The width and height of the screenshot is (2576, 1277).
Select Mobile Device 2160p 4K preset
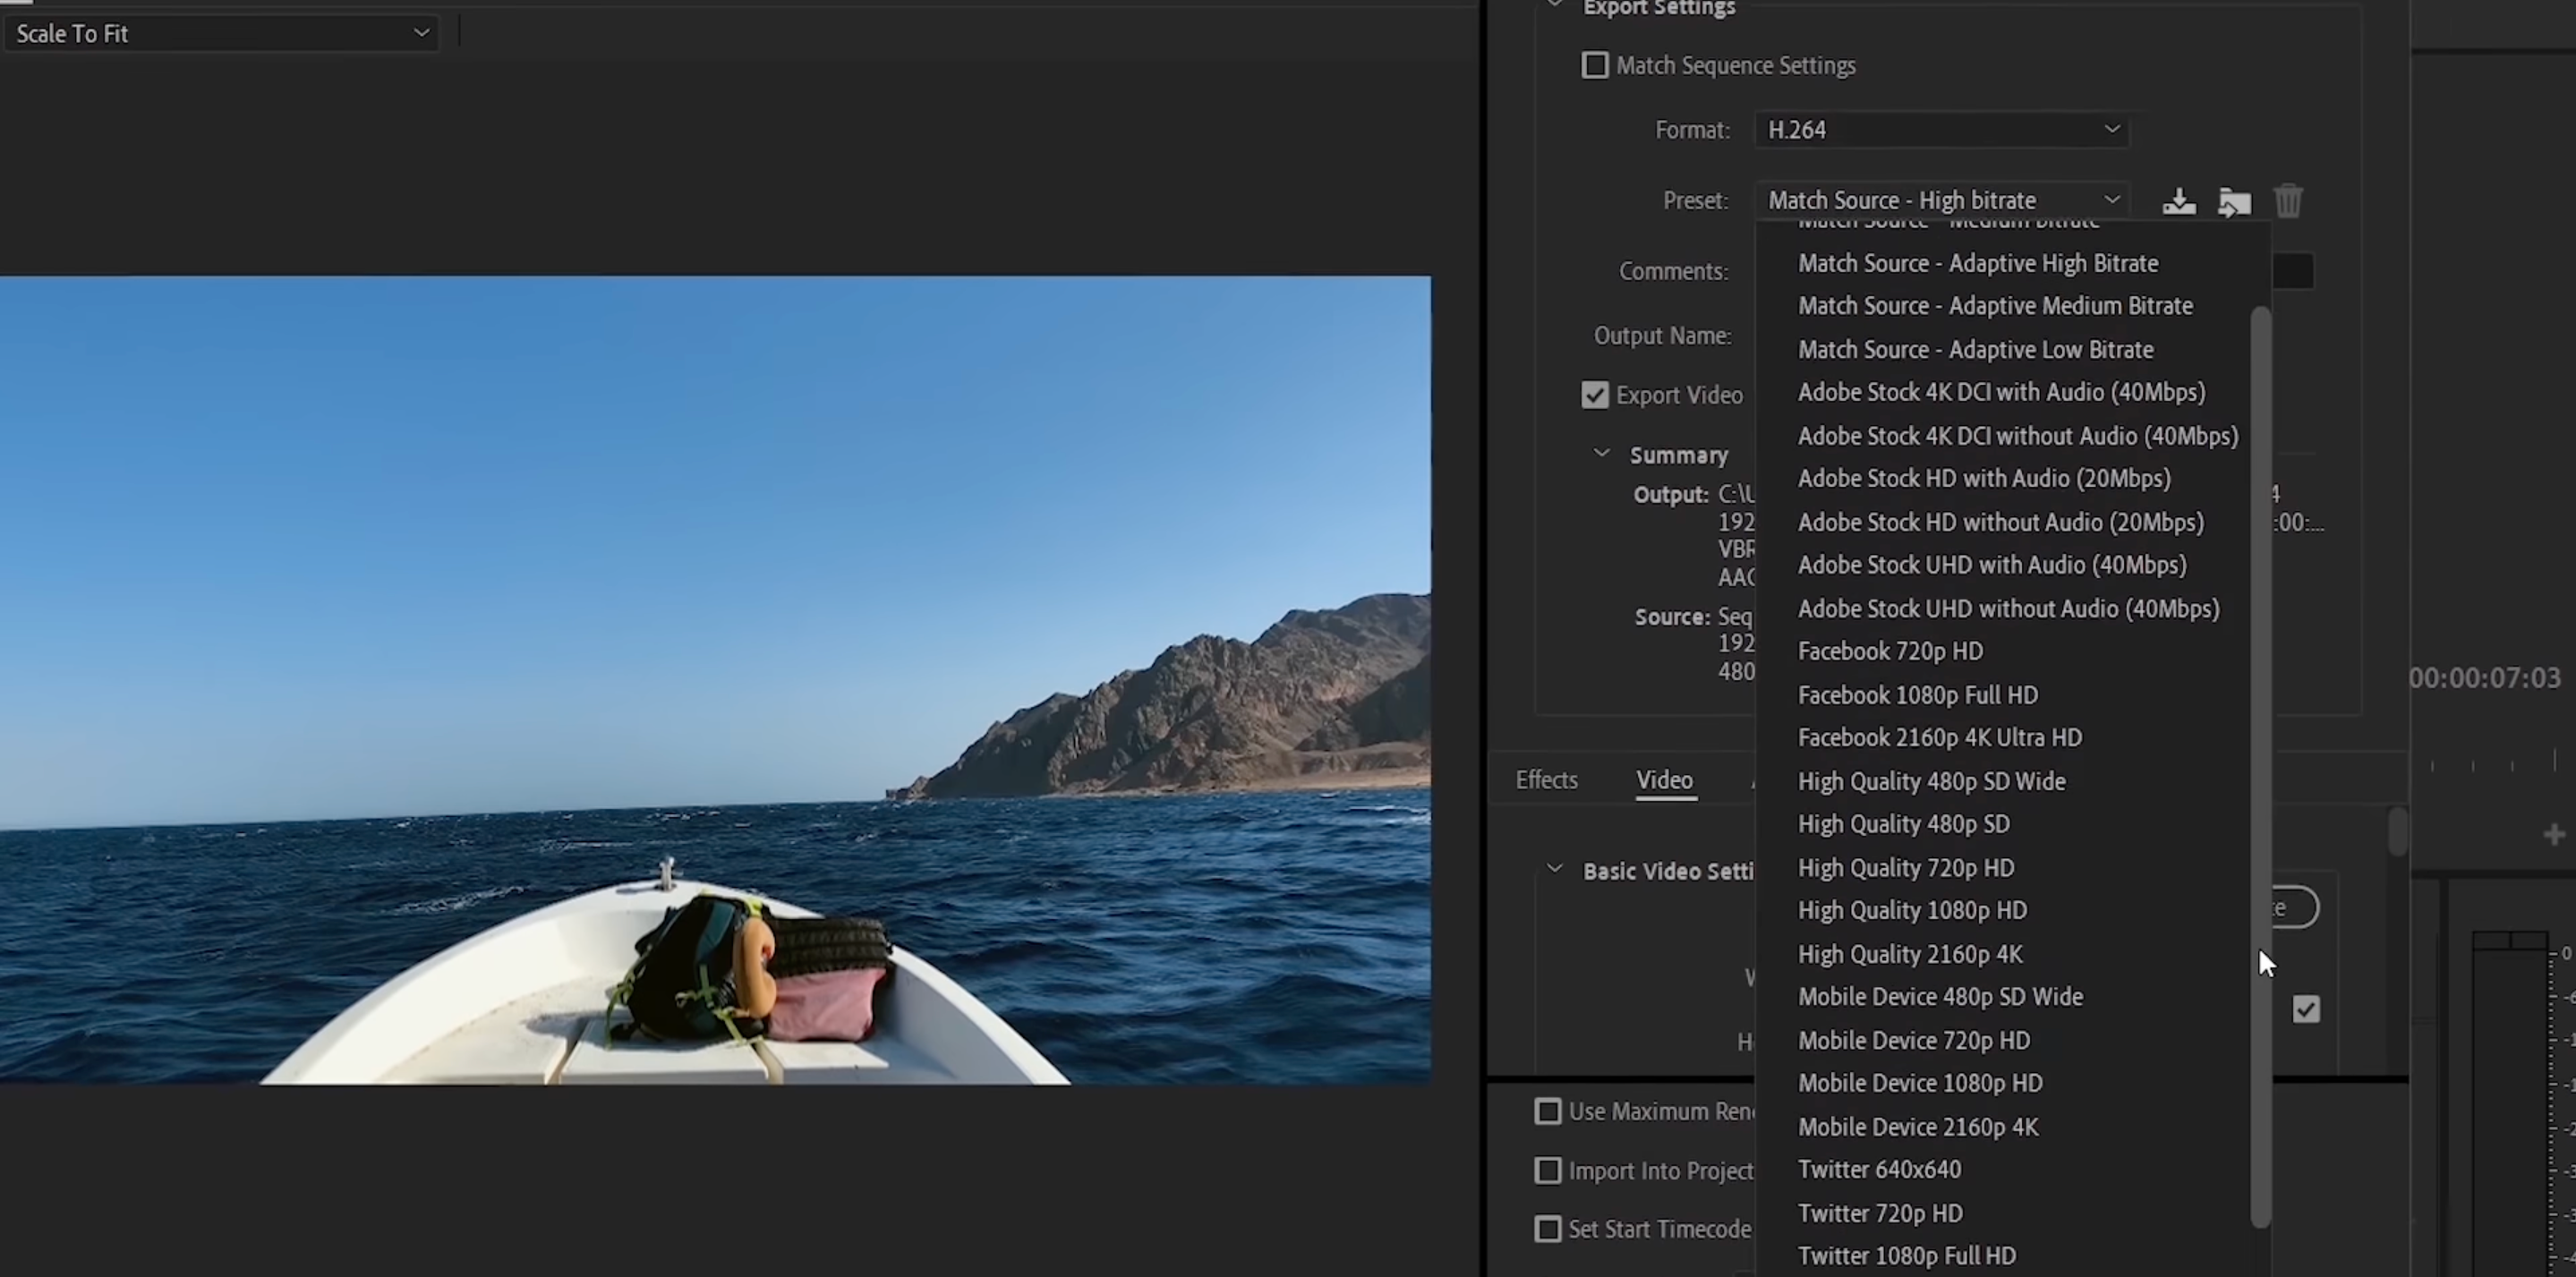click(x=1917, y=1126)
